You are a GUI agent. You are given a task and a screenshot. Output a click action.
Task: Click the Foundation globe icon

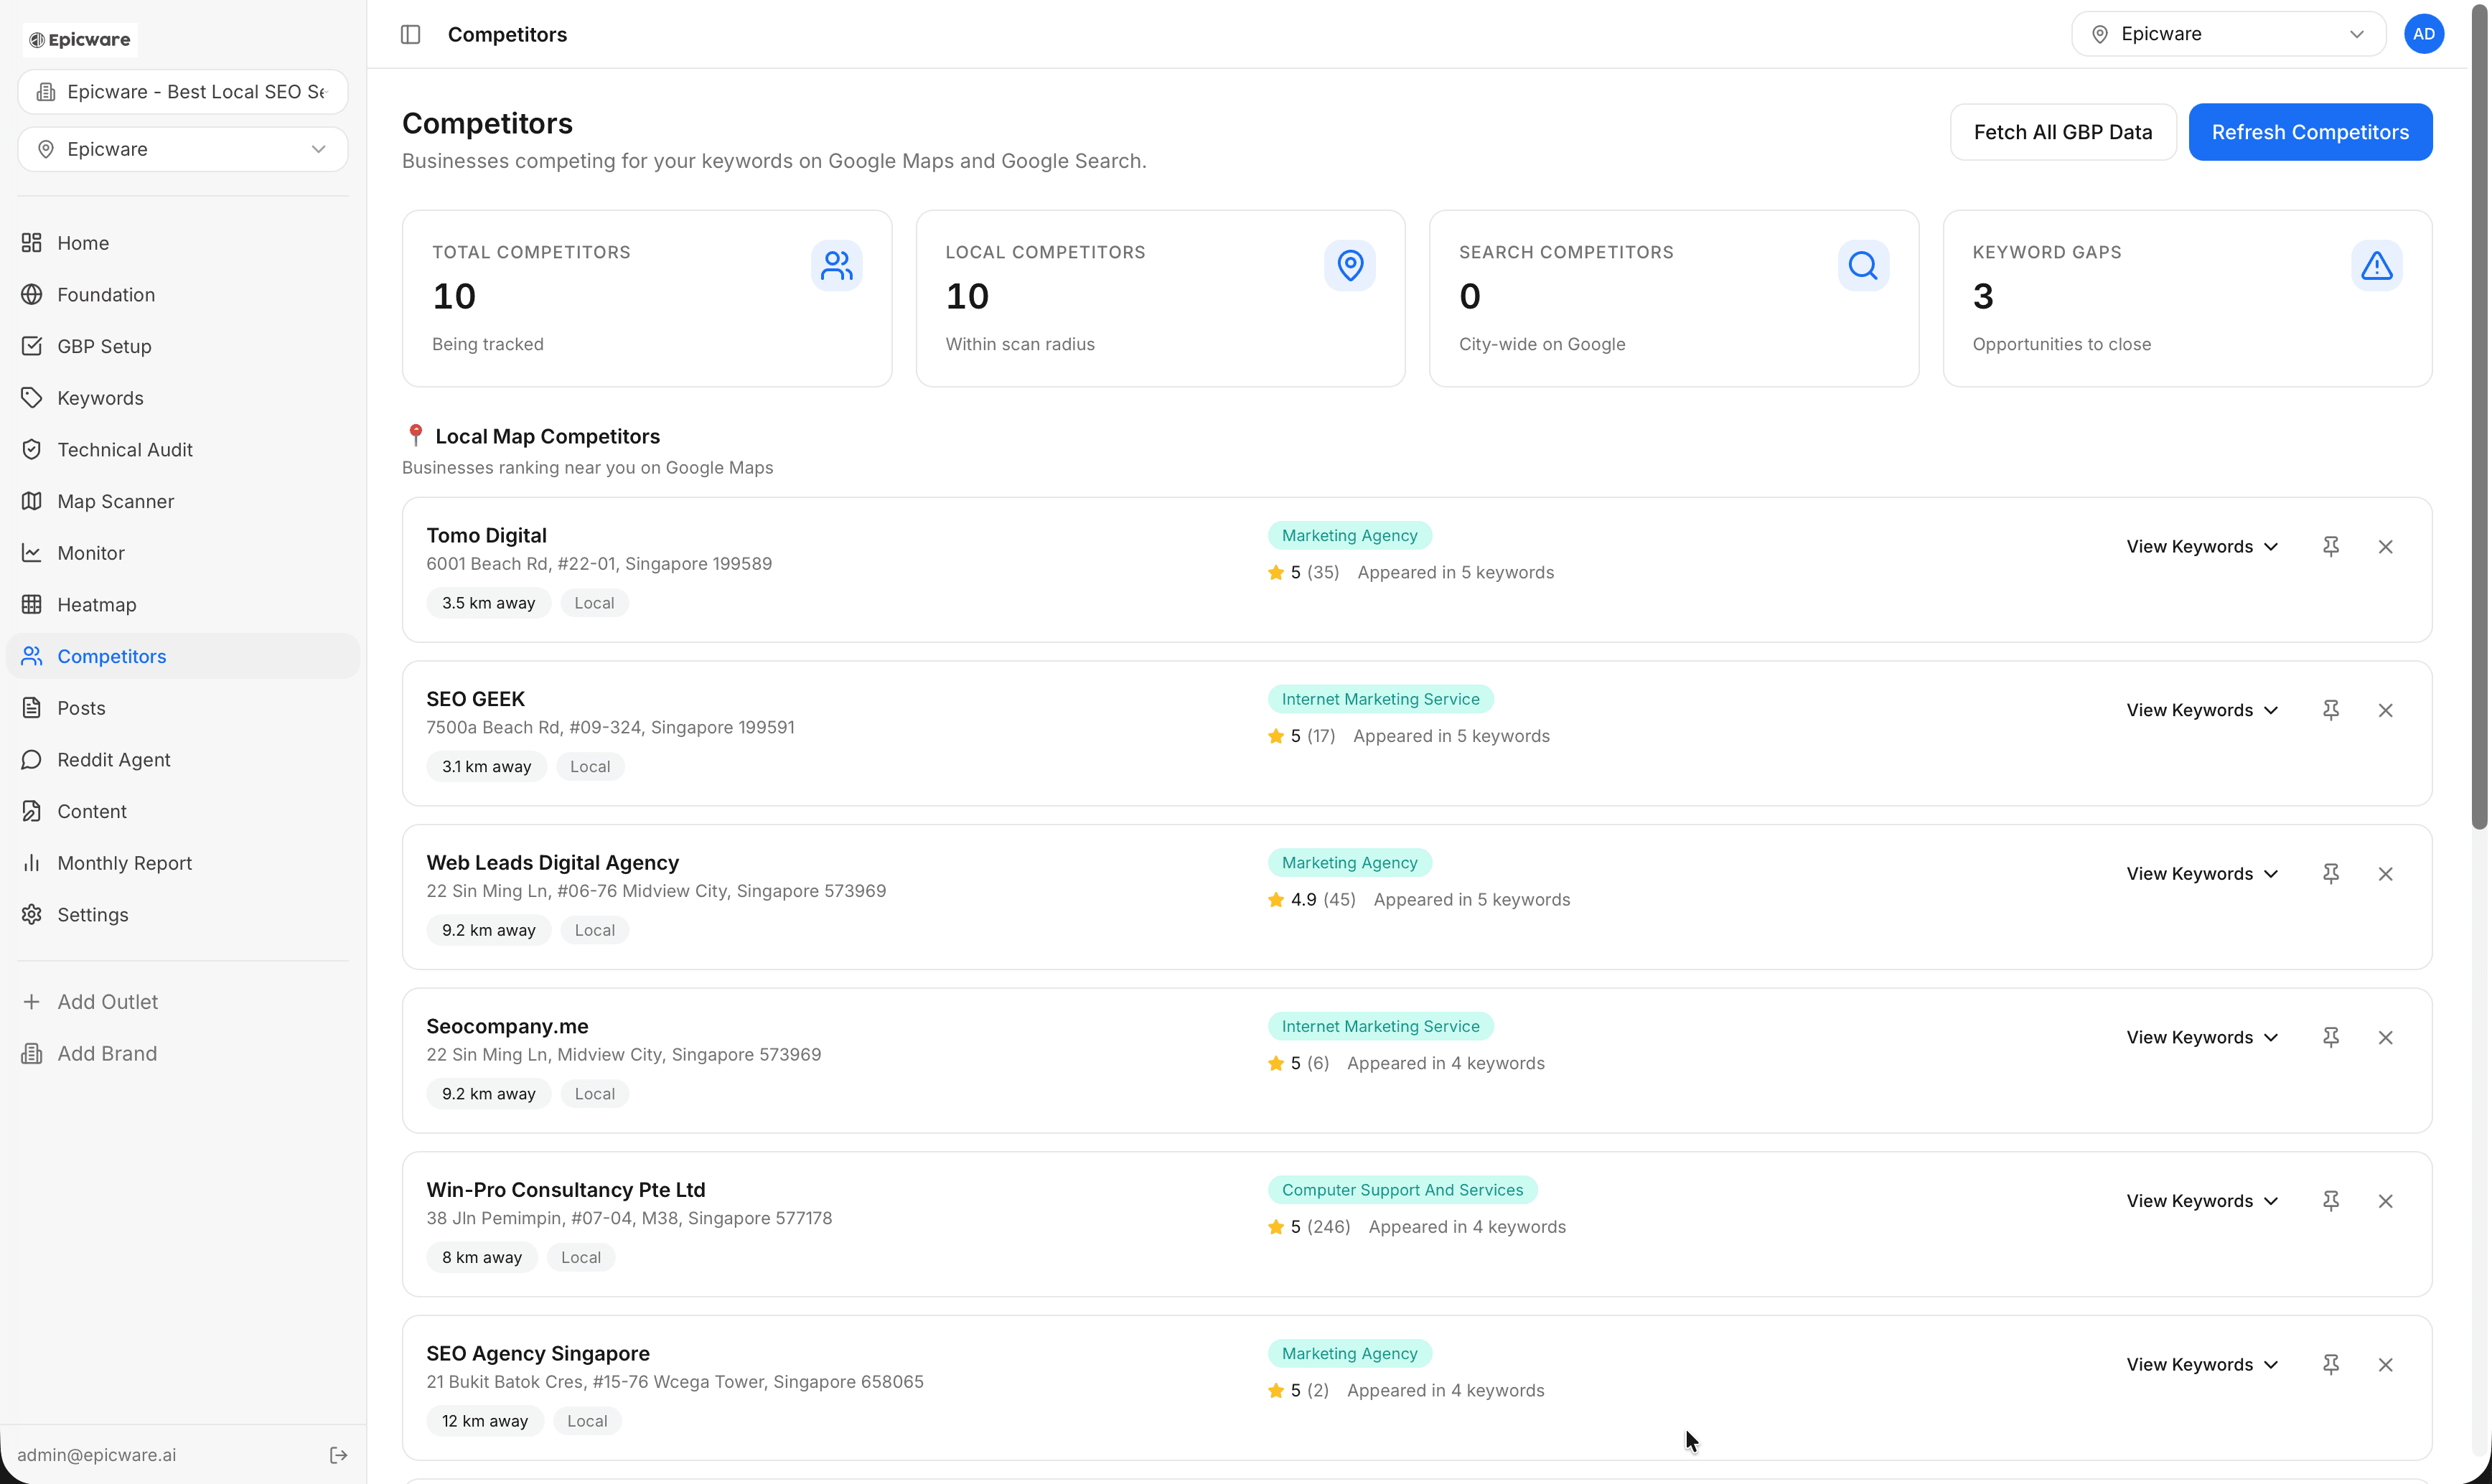32,294
